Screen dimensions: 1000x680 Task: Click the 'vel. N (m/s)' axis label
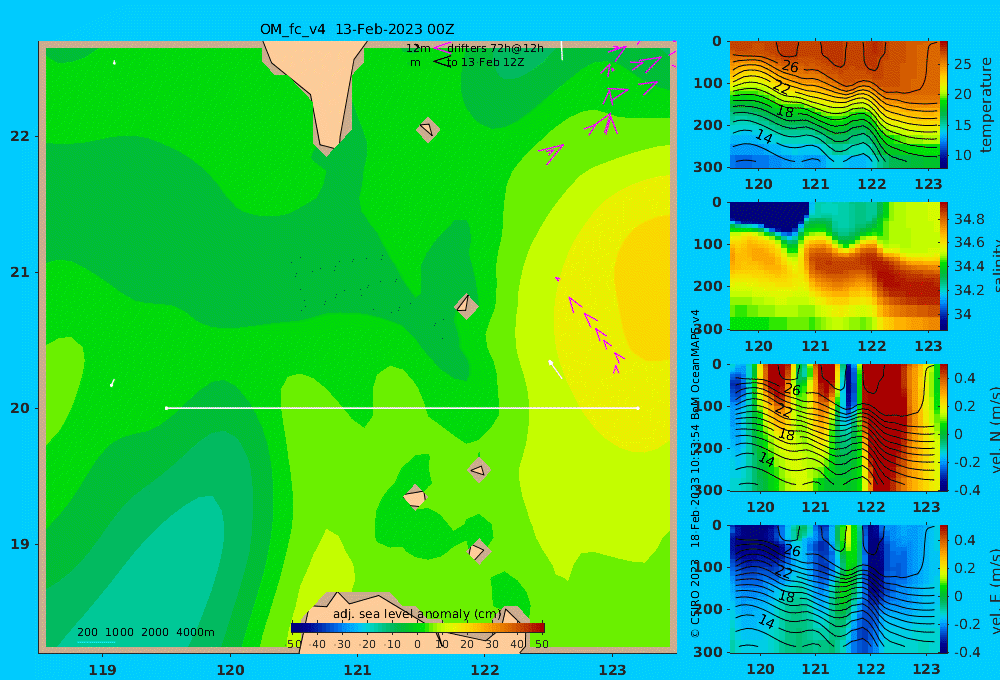pos(994,429)
